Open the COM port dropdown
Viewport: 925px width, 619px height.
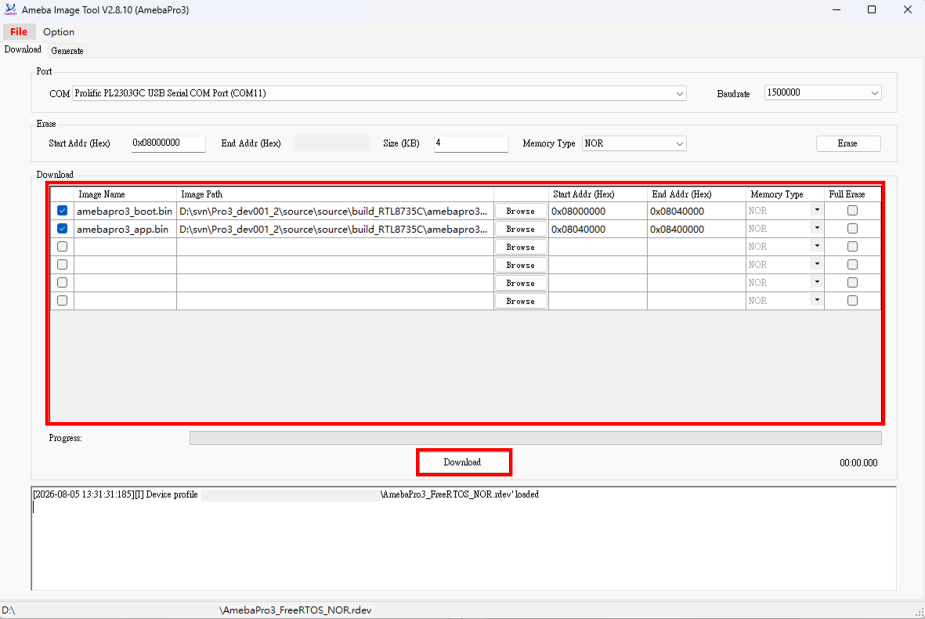(x=379, y=93)
